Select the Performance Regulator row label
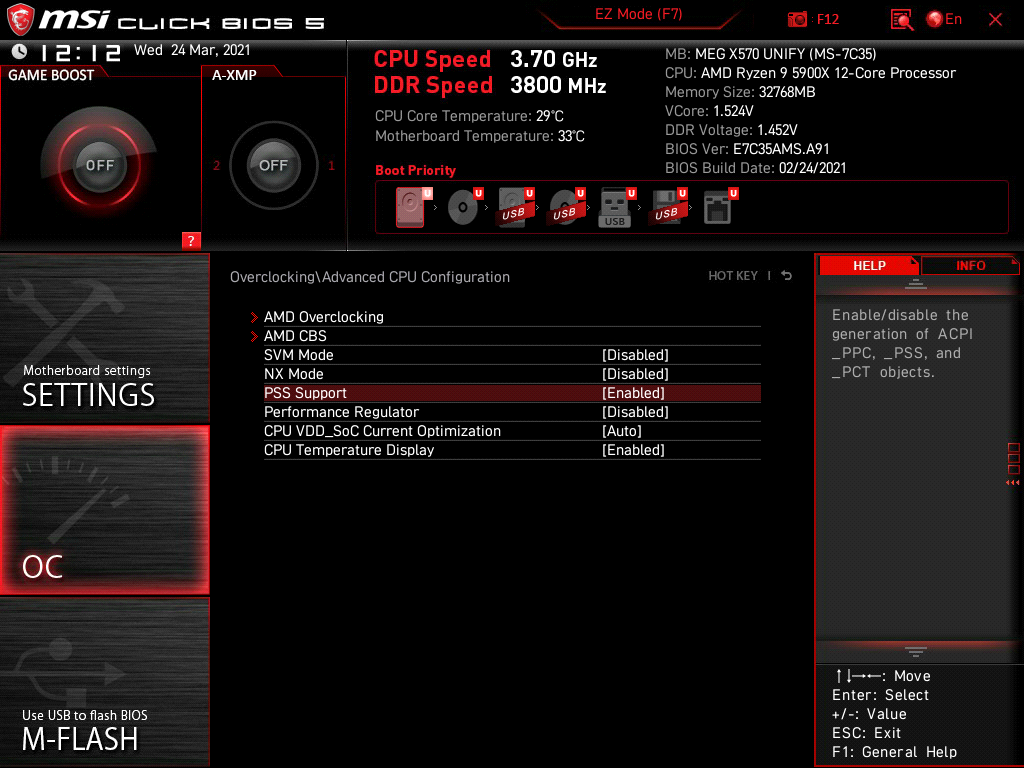This screenshot has height=768, width=1024. (x=341, y=411)
